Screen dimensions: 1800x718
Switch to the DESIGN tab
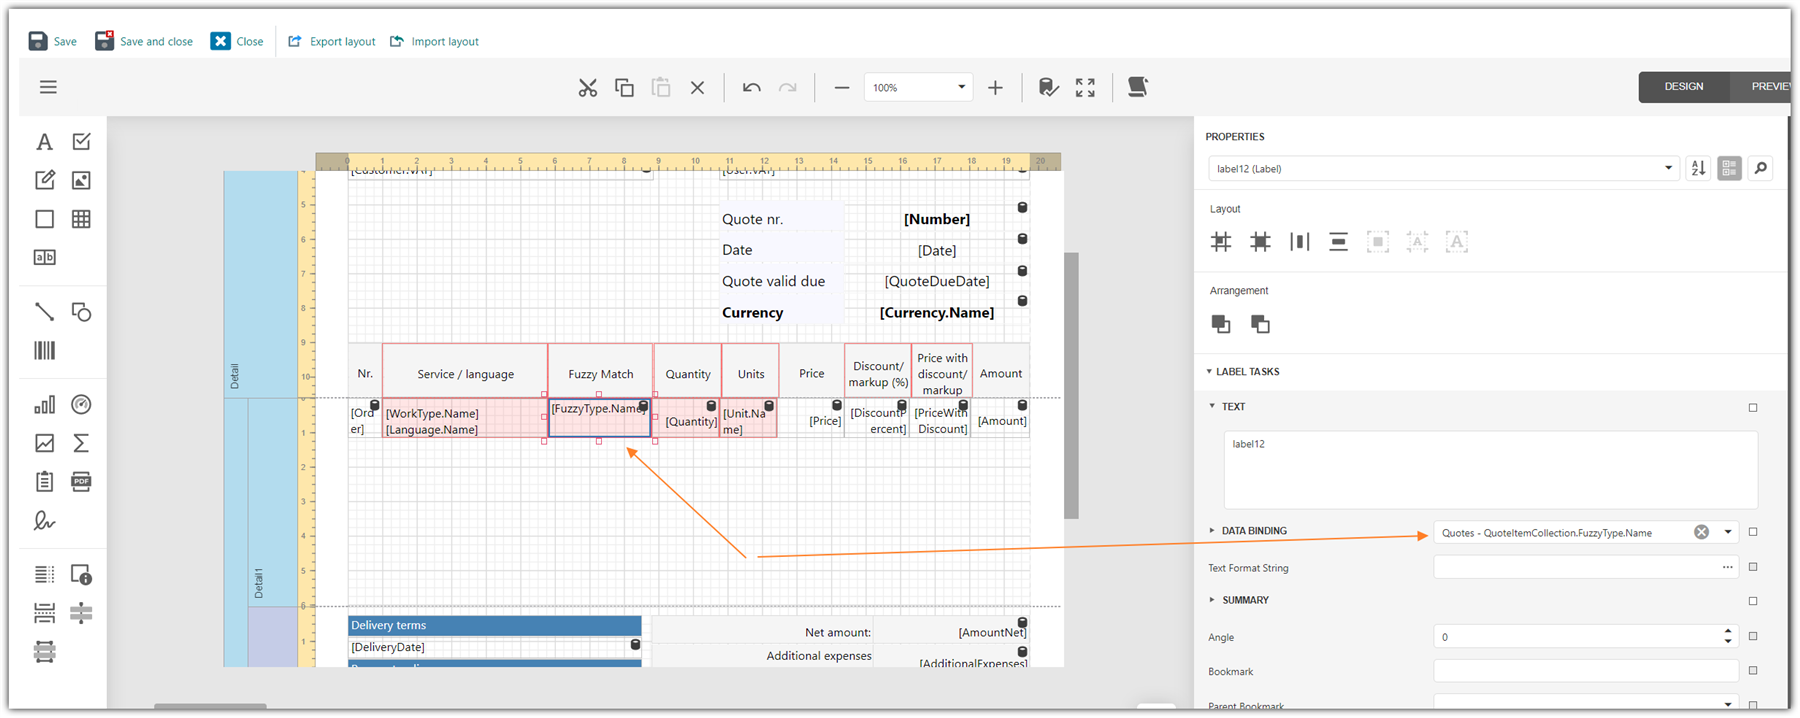point(1684,87)
